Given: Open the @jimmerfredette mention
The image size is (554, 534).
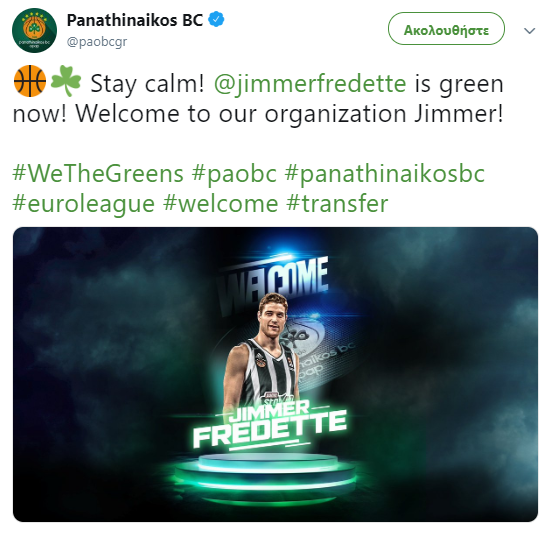Looking at the screenshot, I should point(310,84).
